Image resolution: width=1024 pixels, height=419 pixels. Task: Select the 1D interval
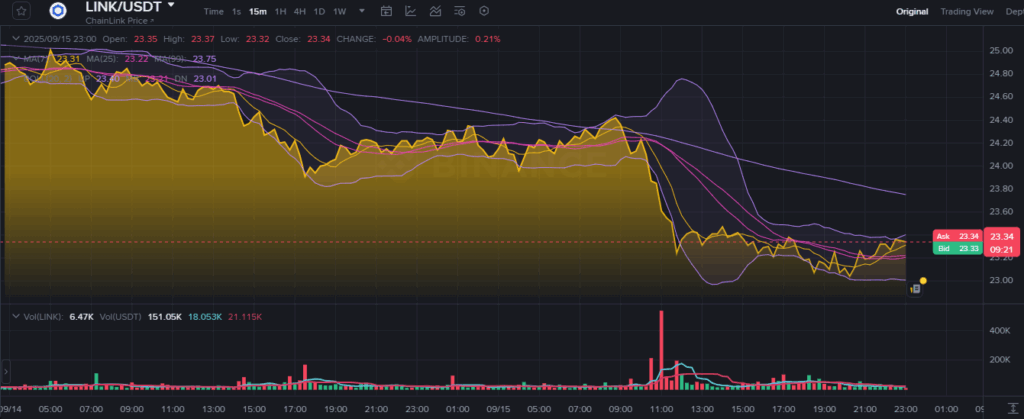click(319, 12)
